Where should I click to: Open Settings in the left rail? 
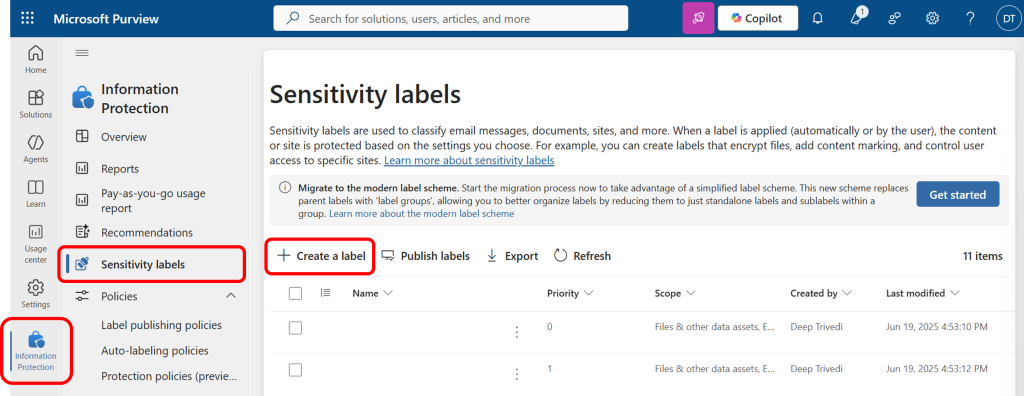pos(36,293)
